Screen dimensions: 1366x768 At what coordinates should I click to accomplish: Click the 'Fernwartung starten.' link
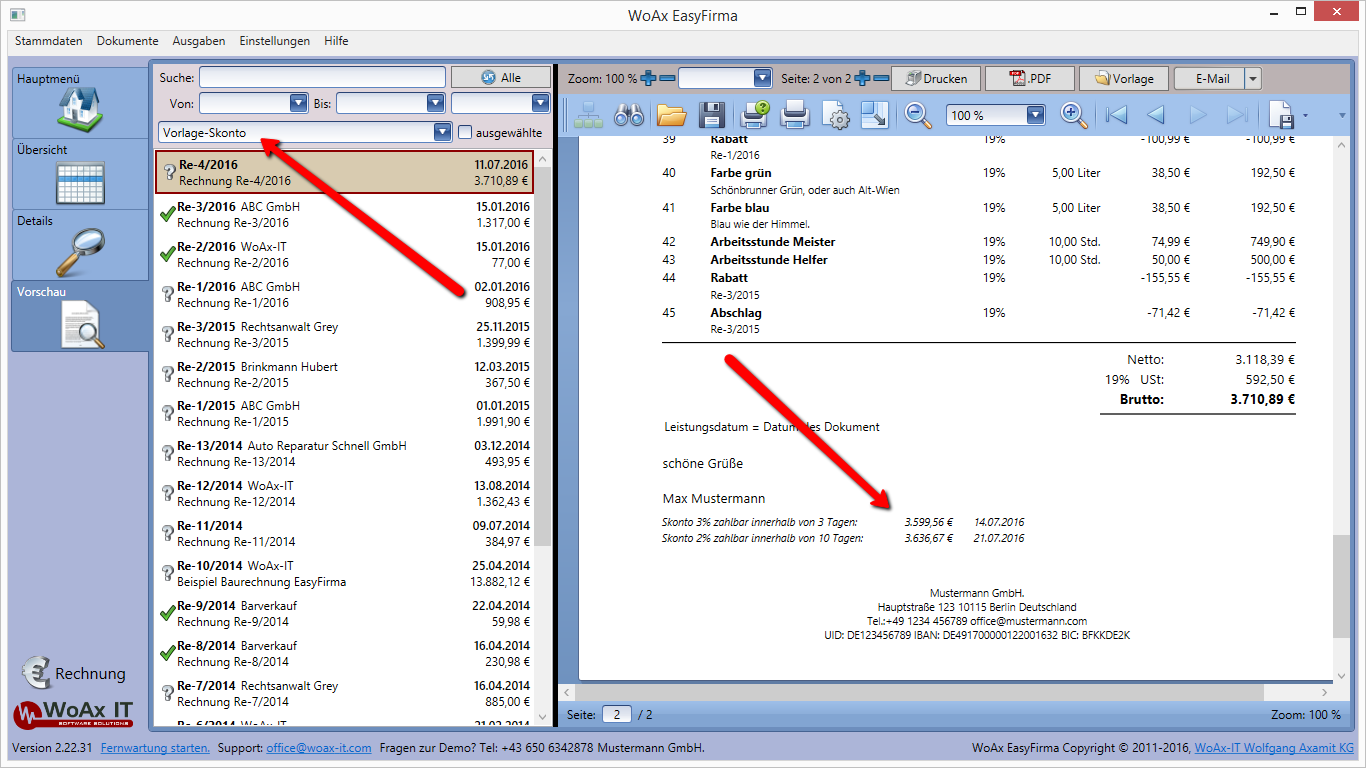tap(155, 748)
